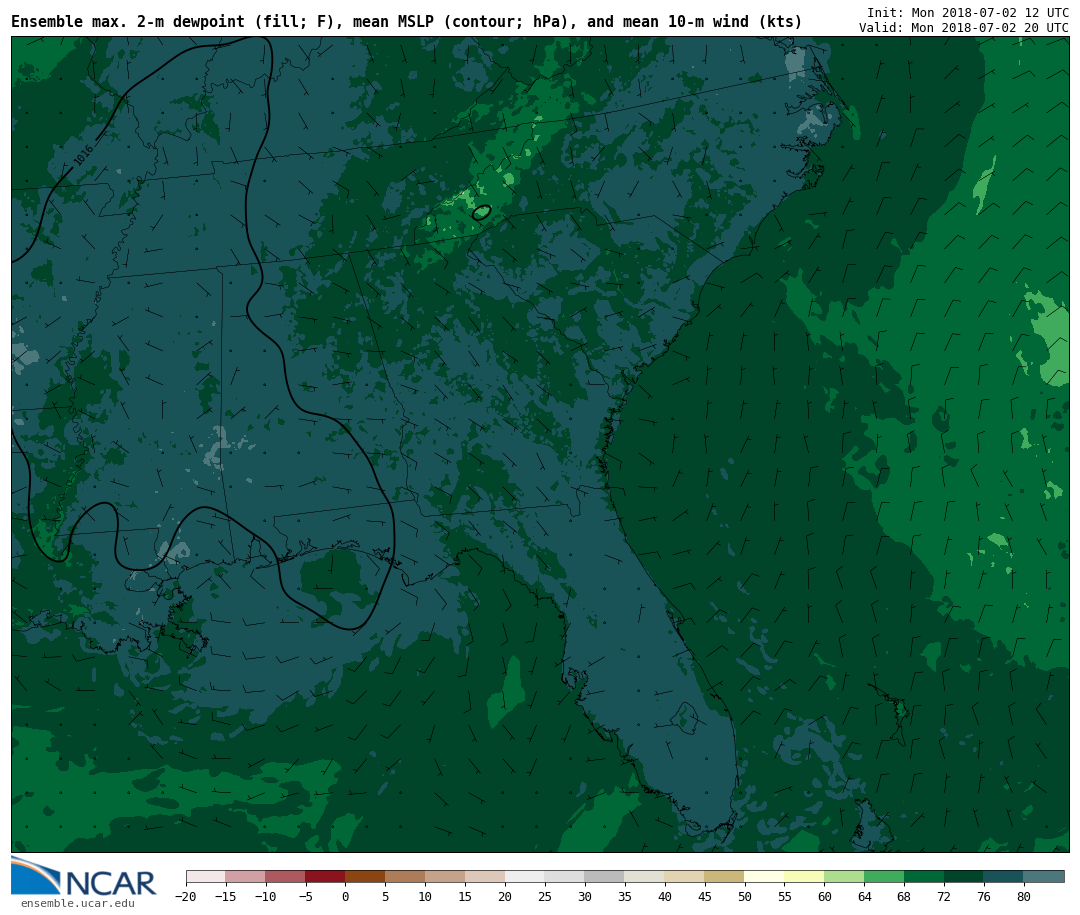Select the gray swatch between 30 and 35

tap(604, 876)
